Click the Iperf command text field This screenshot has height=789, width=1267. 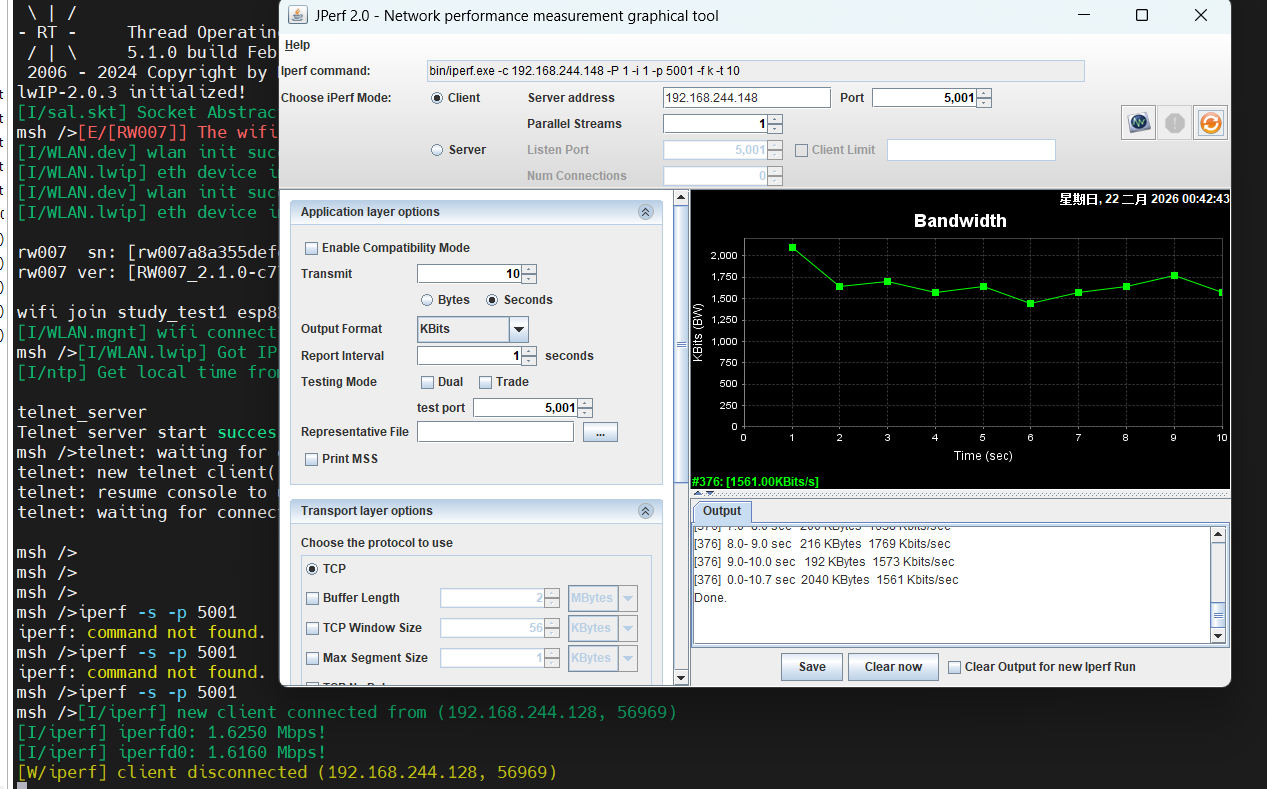754,71
